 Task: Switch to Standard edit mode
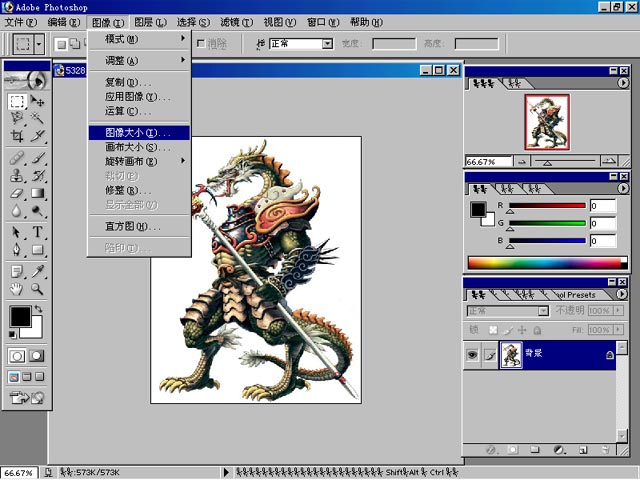(17, 356)
